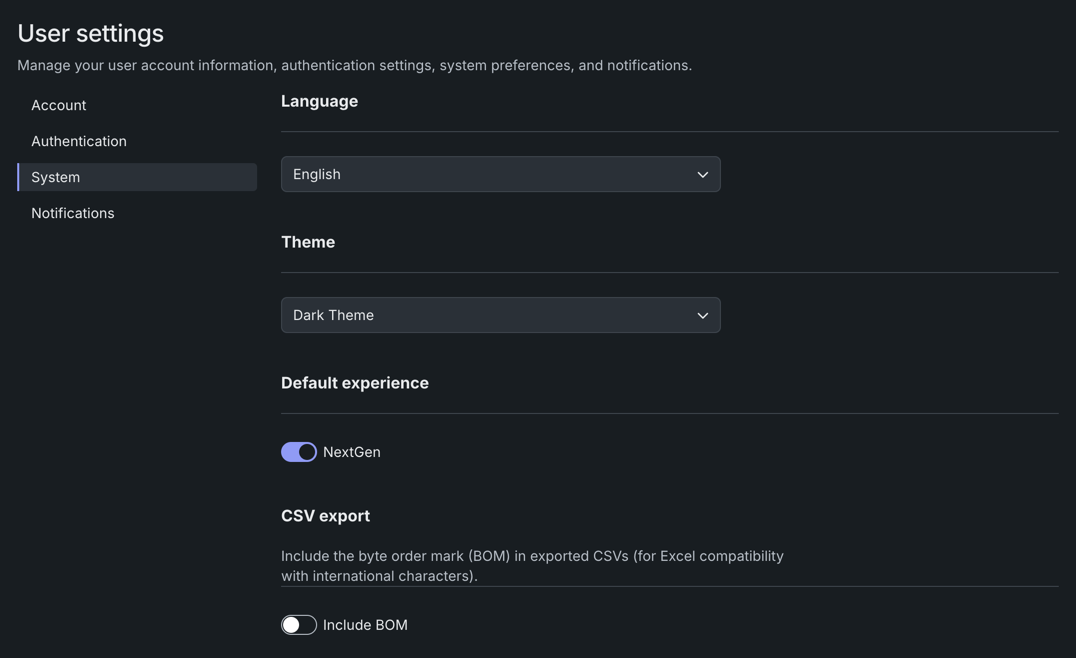The height and width of the screenshot is (658, 1076).
Task: Click the Language section heading
Action: (x=320, y=101)
